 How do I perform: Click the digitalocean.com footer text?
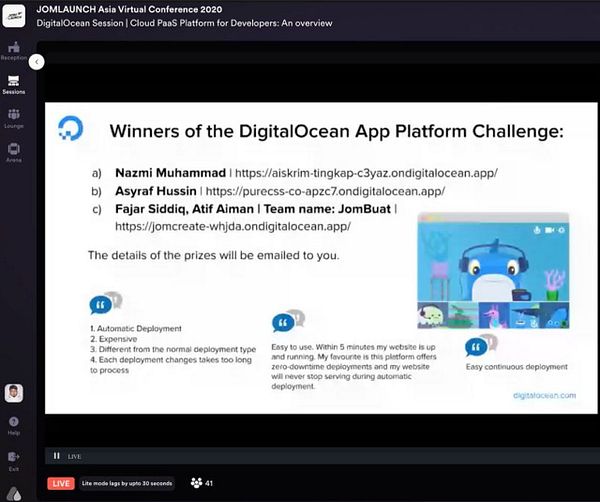(544, 395)
